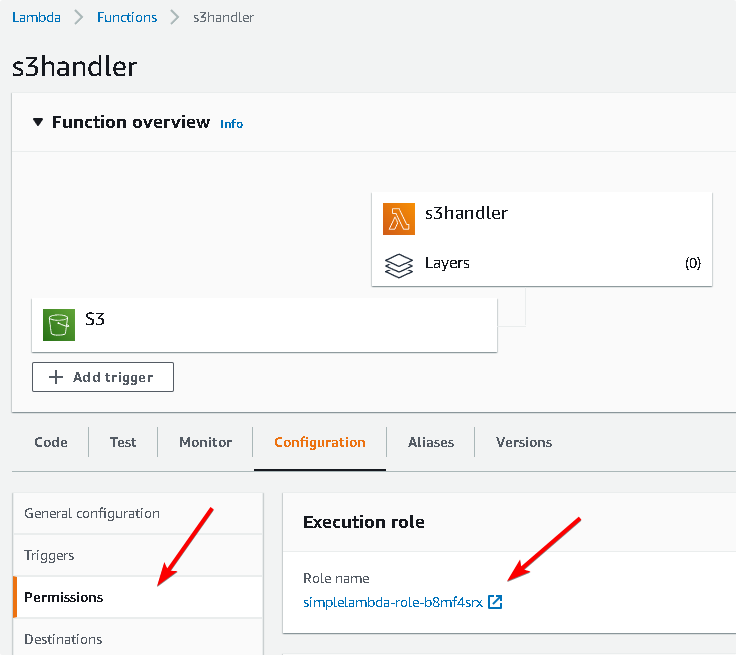Click the Add trigger button
736x655 pixels.
103,377
